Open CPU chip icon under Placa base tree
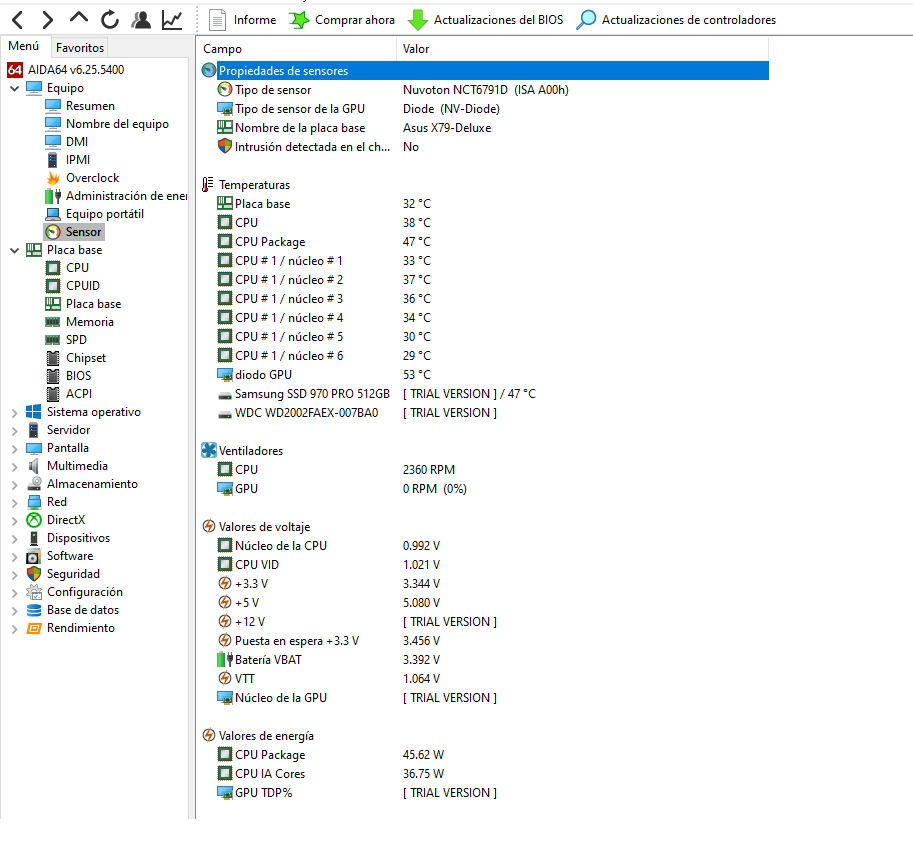The height and width of the screenshot is (845, 913). click(53, 268)
